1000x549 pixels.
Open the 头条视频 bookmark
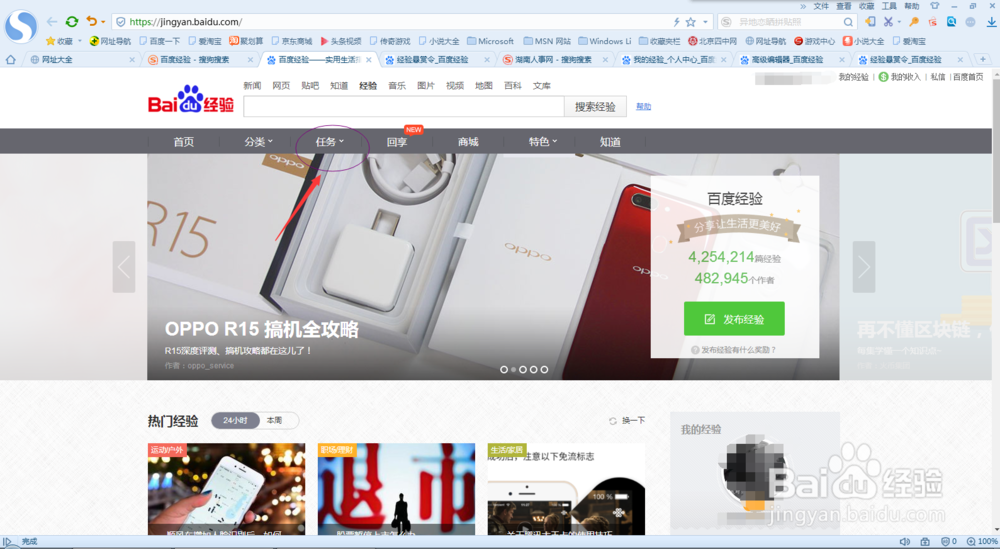coord(341,41)
